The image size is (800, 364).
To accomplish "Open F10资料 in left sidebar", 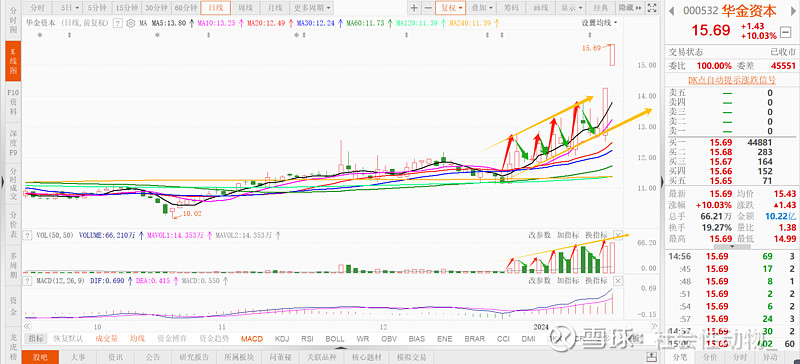I will point(12,101).
